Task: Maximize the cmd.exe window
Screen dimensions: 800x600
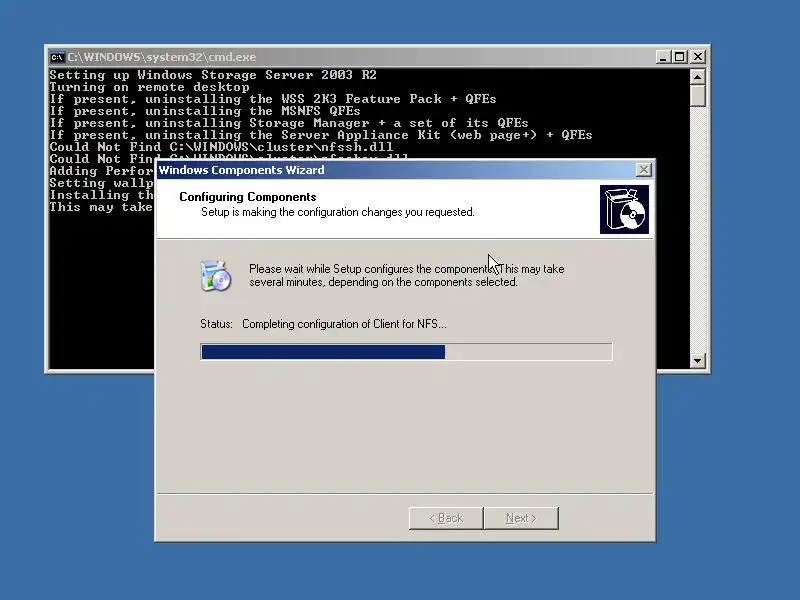Action: click(680, 57)
